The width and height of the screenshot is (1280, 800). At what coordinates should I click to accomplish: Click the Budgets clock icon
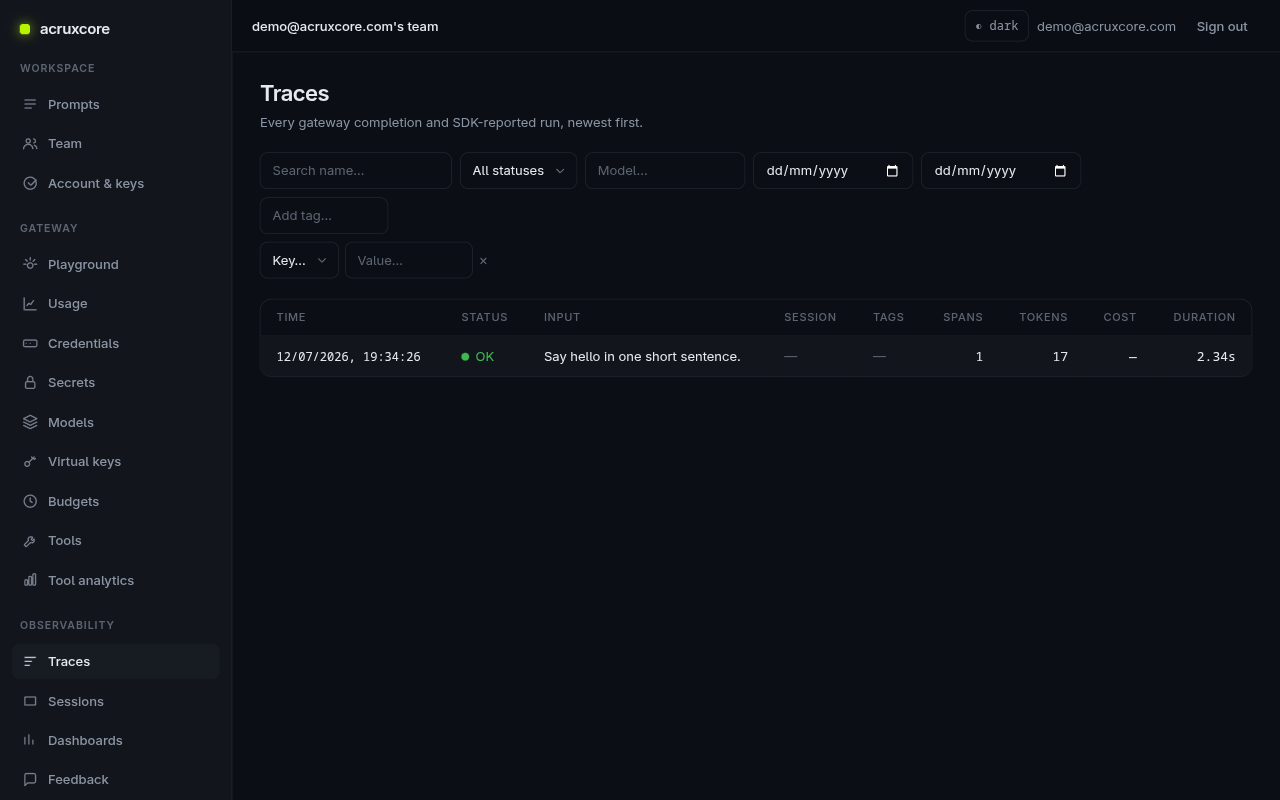(x=30, y=501)
